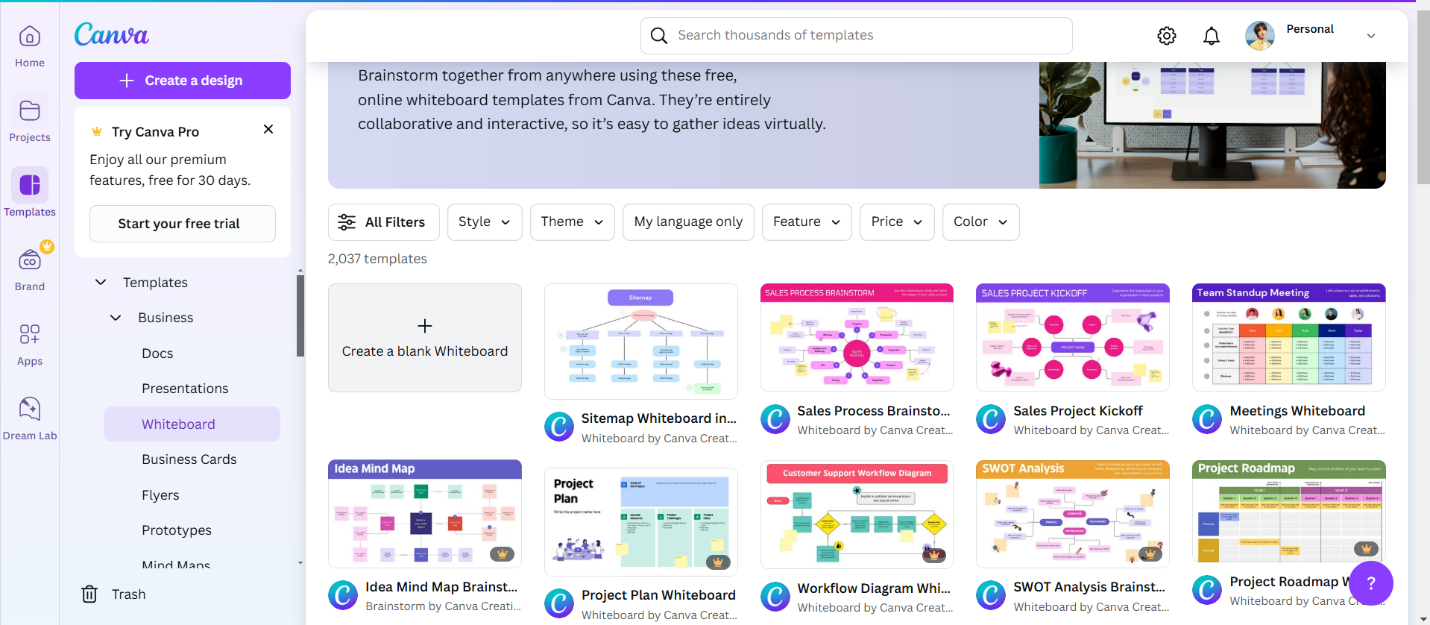The width and height of the screenshot is (1430, 625).
Task: Open the purple help question button
Action: click(x=1371, y=583)
